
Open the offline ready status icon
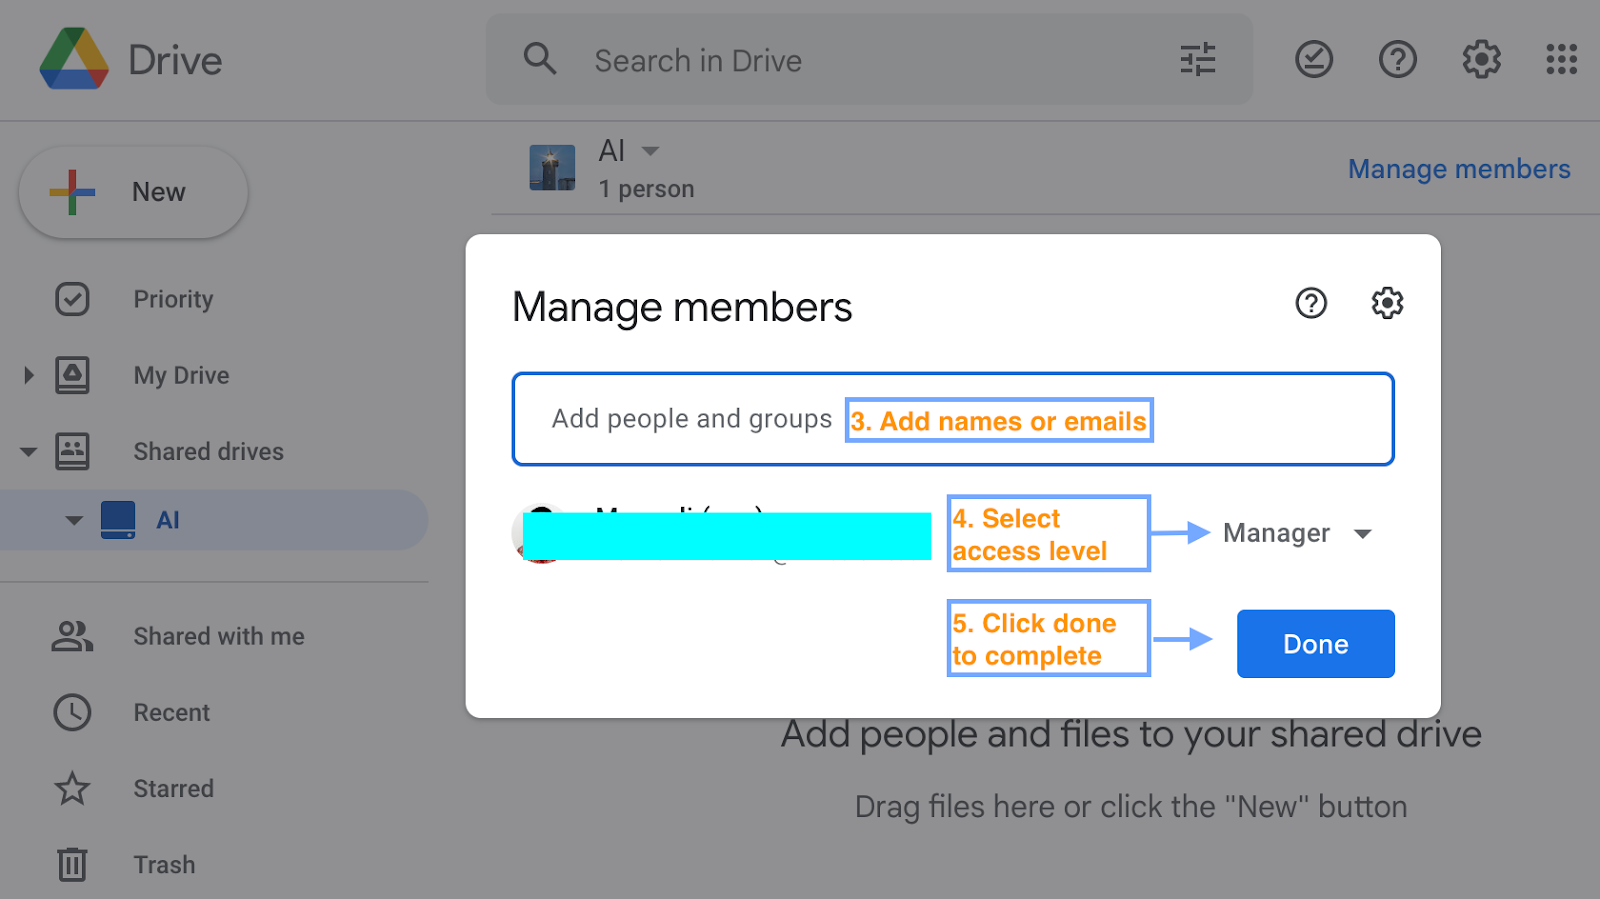pos(1314,59)
